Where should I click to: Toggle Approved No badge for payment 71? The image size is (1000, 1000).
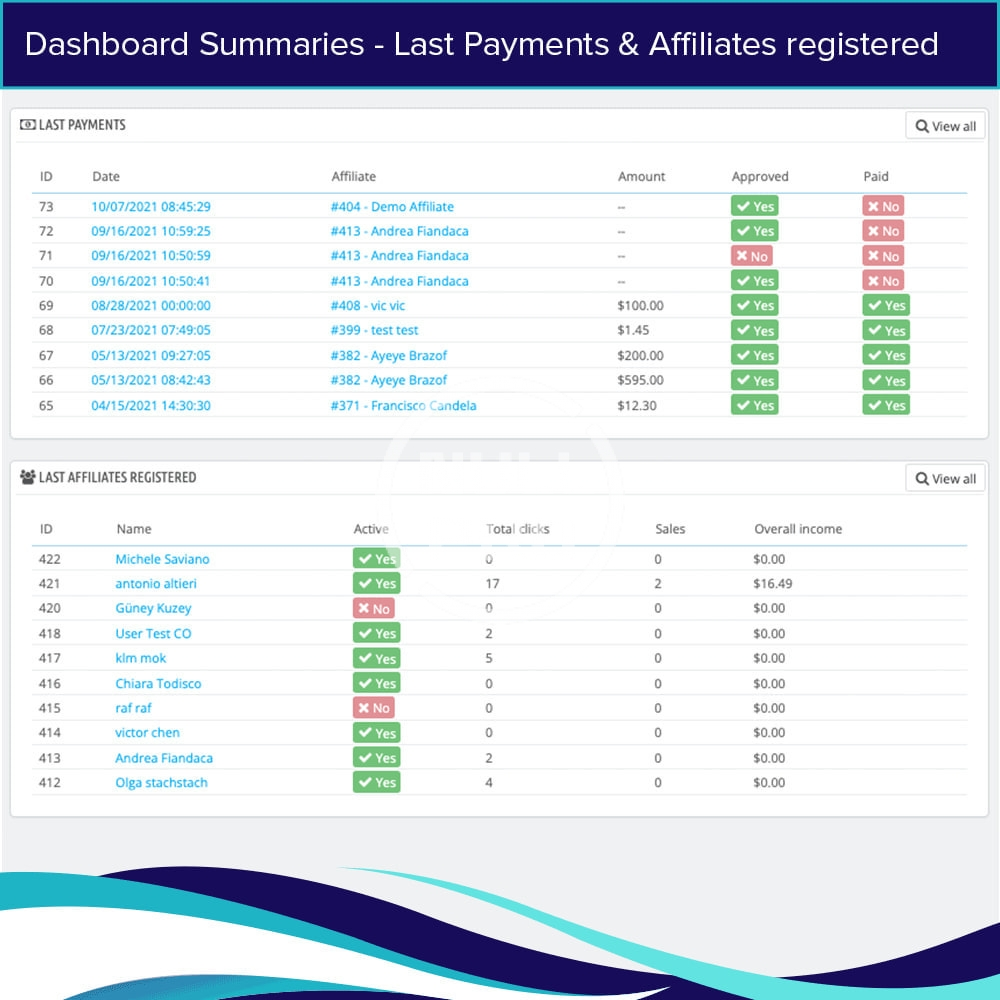coord(751,256)
